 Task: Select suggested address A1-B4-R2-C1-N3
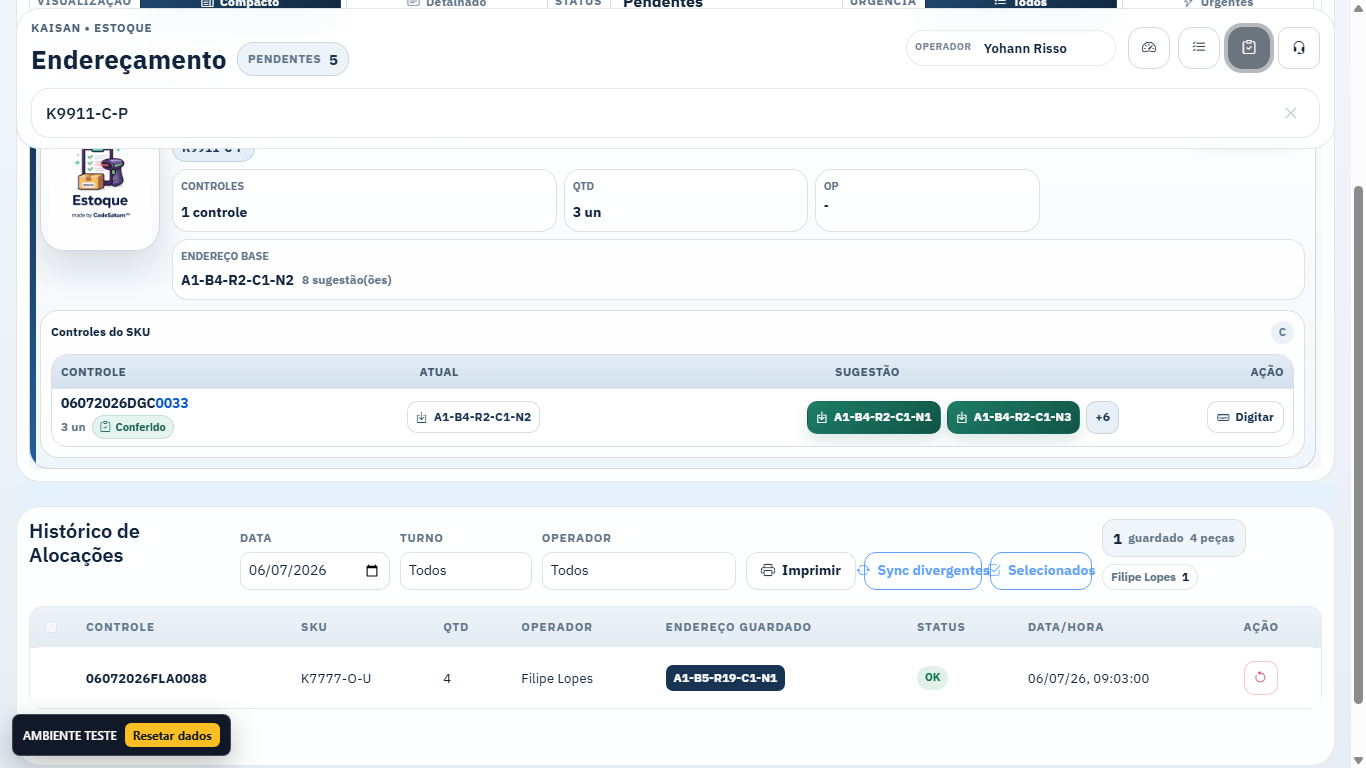click(x=1013, y=417)
